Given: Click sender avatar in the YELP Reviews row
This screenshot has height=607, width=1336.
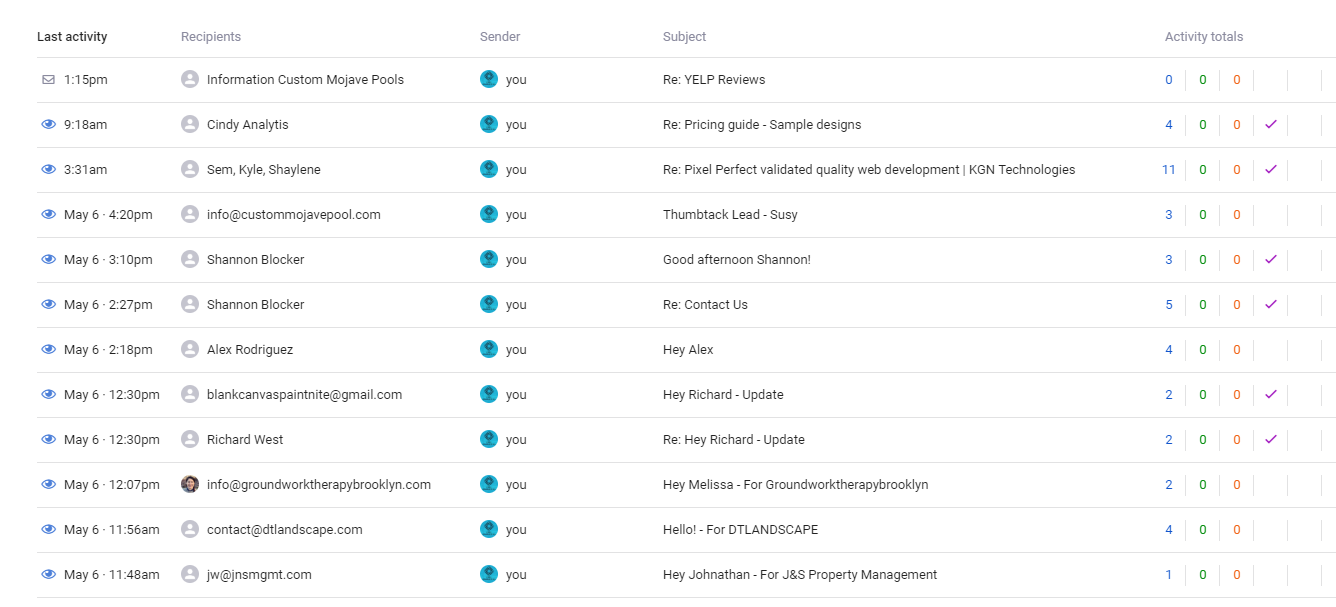Looking at the screenshot, I should tap(489, 80).
